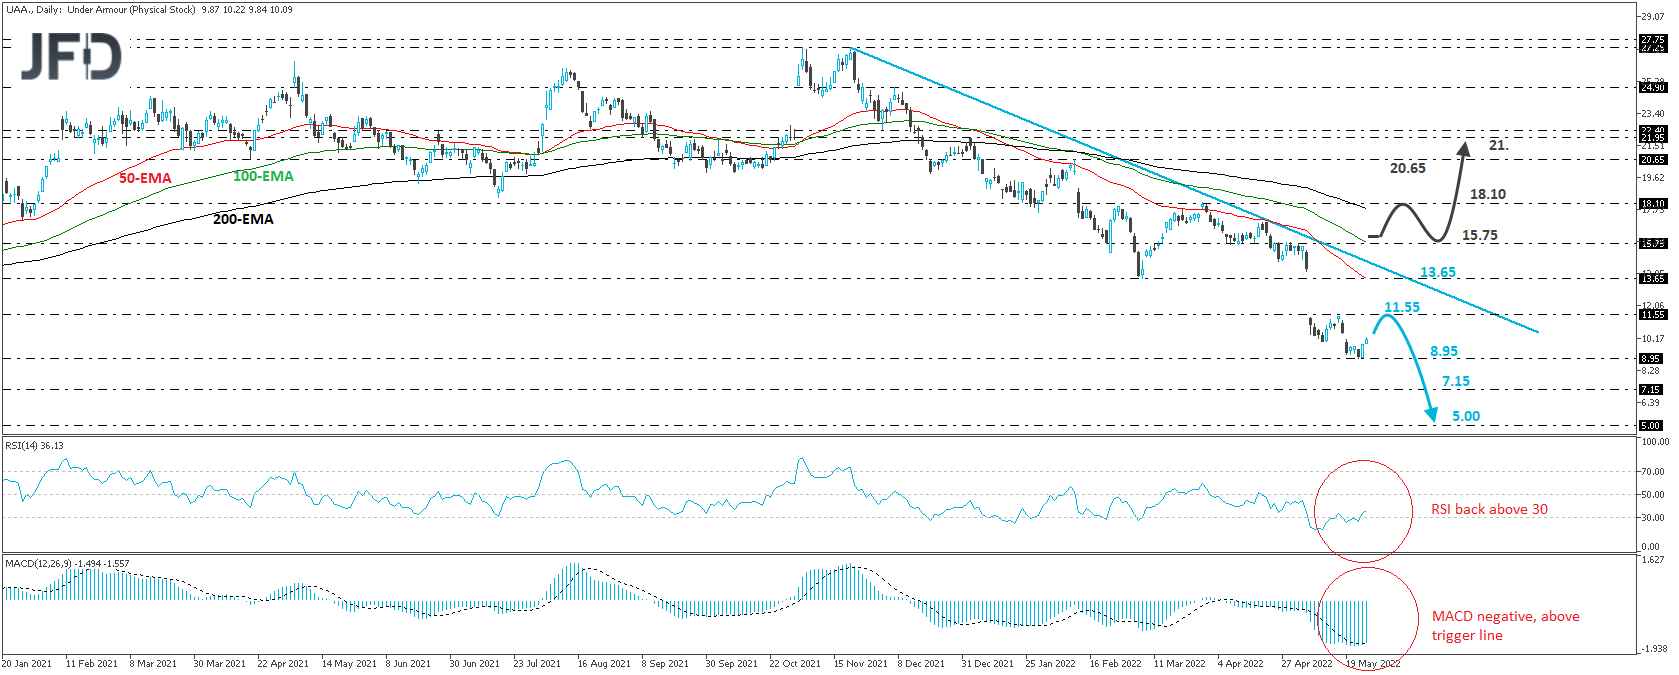Click the 24.90 price tag on axis

click(1652, 87)
